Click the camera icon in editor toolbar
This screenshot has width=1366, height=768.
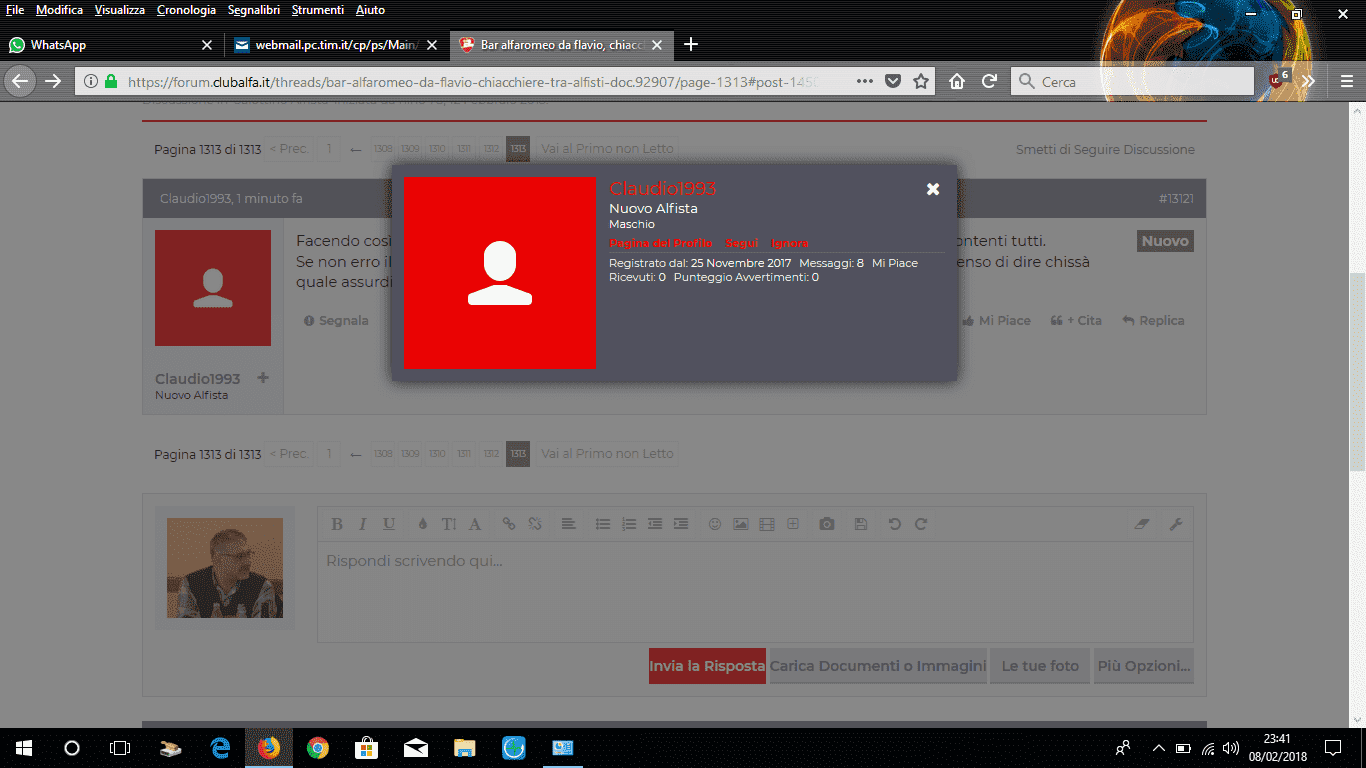(x=827, y=524)
